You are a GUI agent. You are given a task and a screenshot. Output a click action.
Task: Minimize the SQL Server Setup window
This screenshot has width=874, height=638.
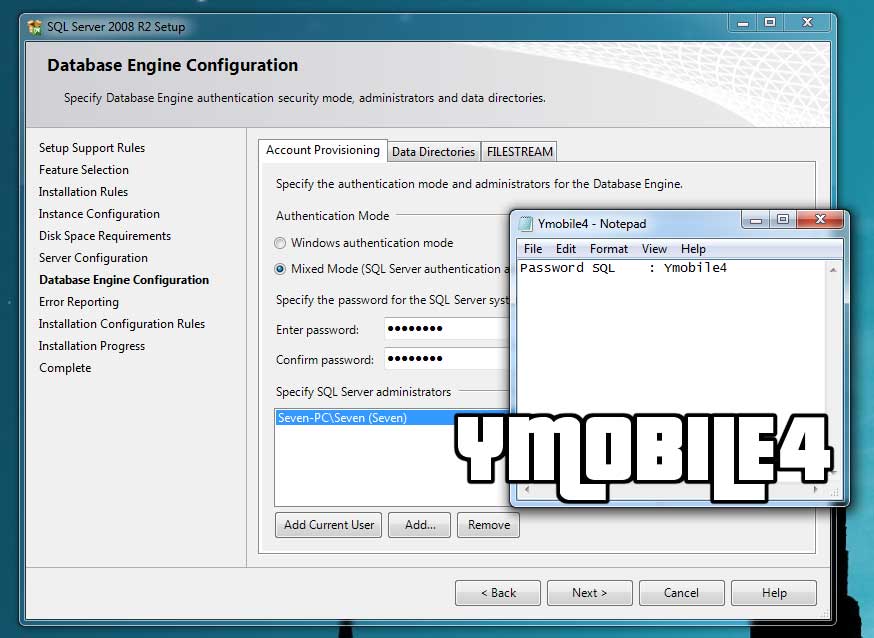[742, 23]
